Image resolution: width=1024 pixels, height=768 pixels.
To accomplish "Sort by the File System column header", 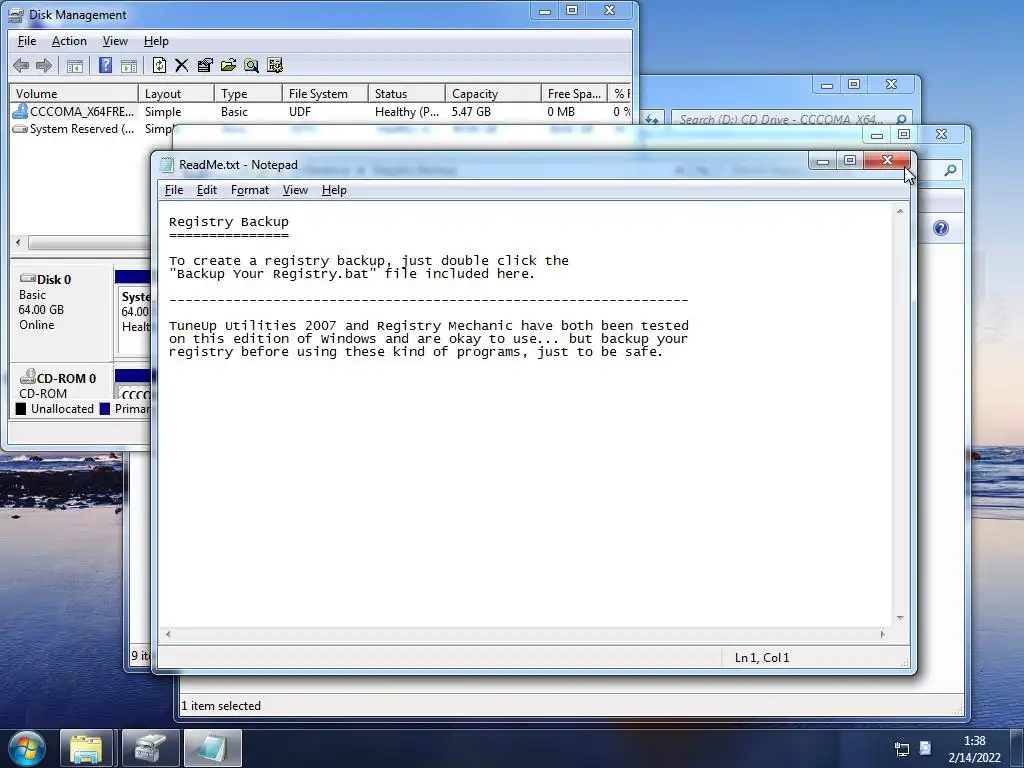I will (x=325, y=93).
